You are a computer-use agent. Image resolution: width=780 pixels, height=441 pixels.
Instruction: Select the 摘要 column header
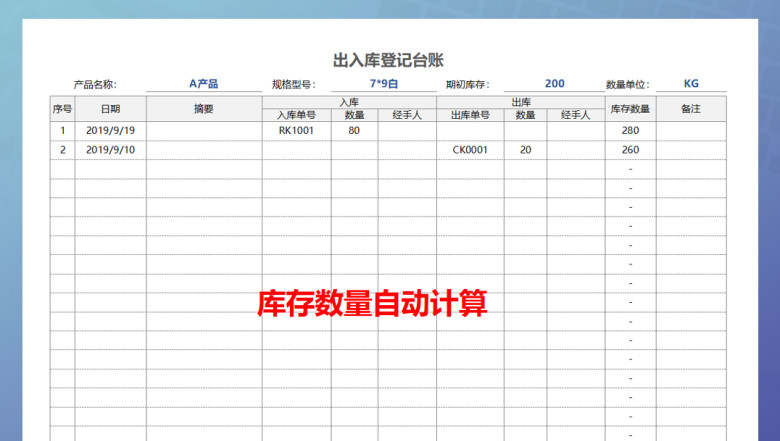point(204,109)
